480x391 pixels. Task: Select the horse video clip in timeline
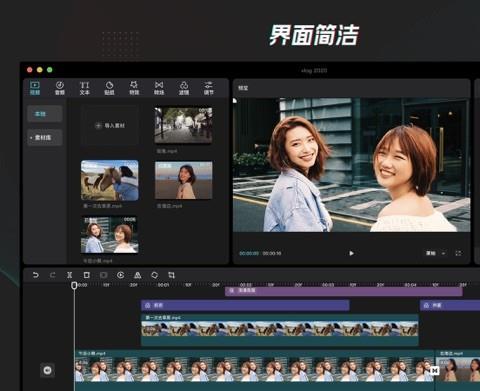pyautogui.click(x=280, y=329)
